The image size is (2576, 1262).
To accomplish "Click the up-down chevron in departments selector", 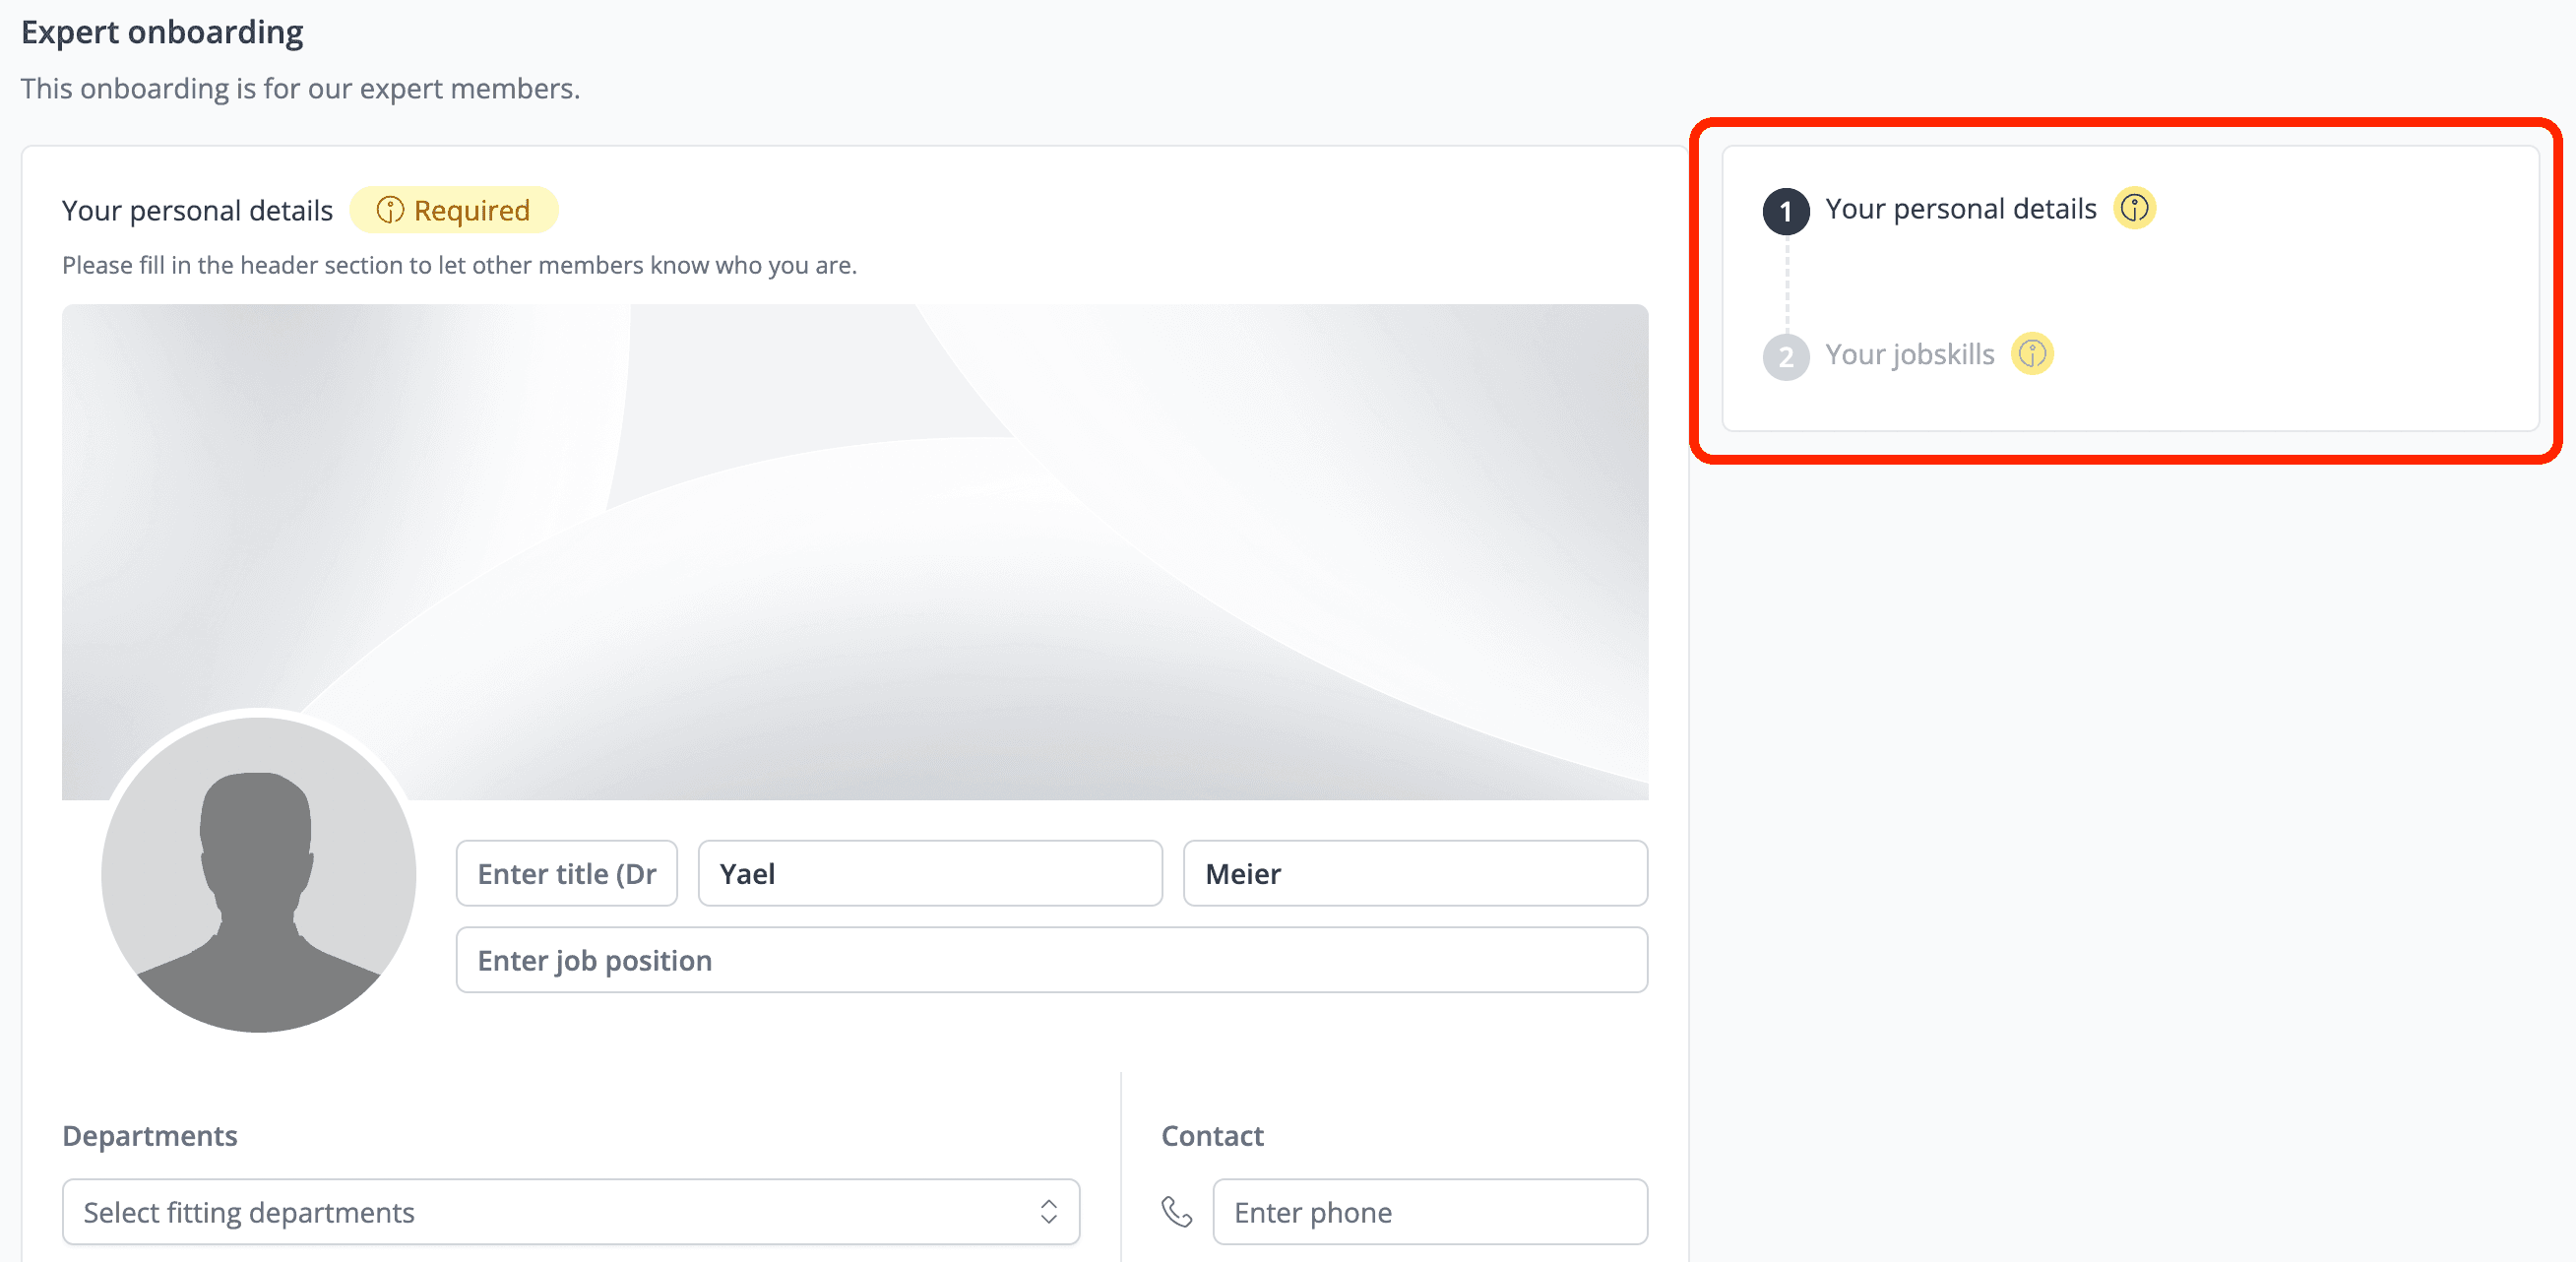I will [x=1048, y=1212].
